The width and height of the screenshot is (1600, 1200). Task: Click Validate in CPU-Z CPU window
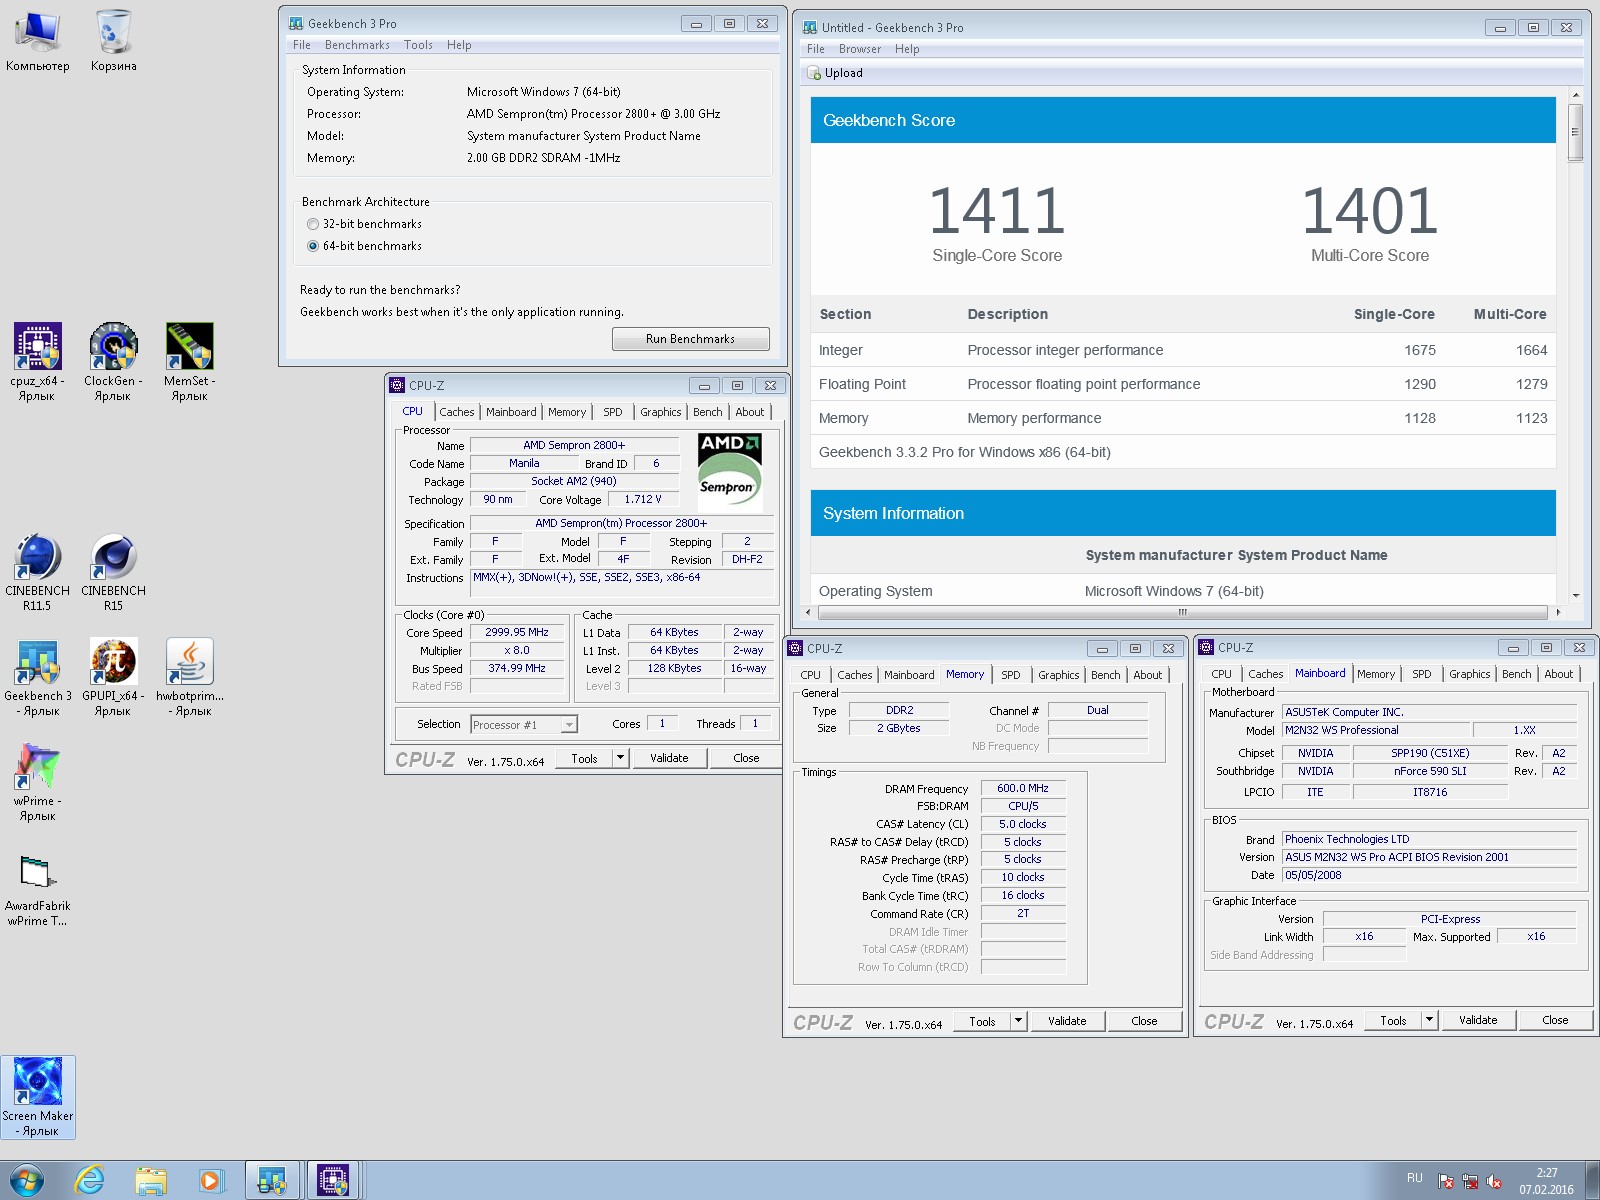click(669, 758)
